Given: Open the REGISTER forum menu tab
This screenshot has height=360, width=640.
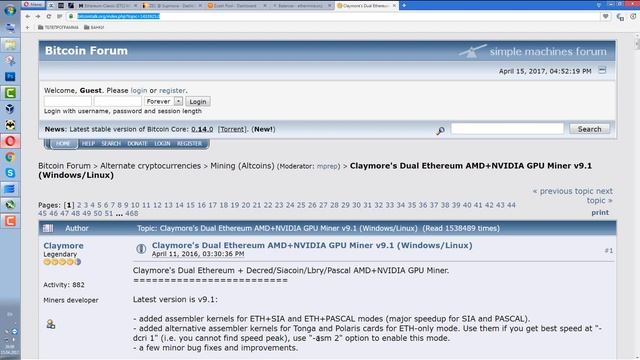Looking at the screenshot, I should tap(189, 144).
